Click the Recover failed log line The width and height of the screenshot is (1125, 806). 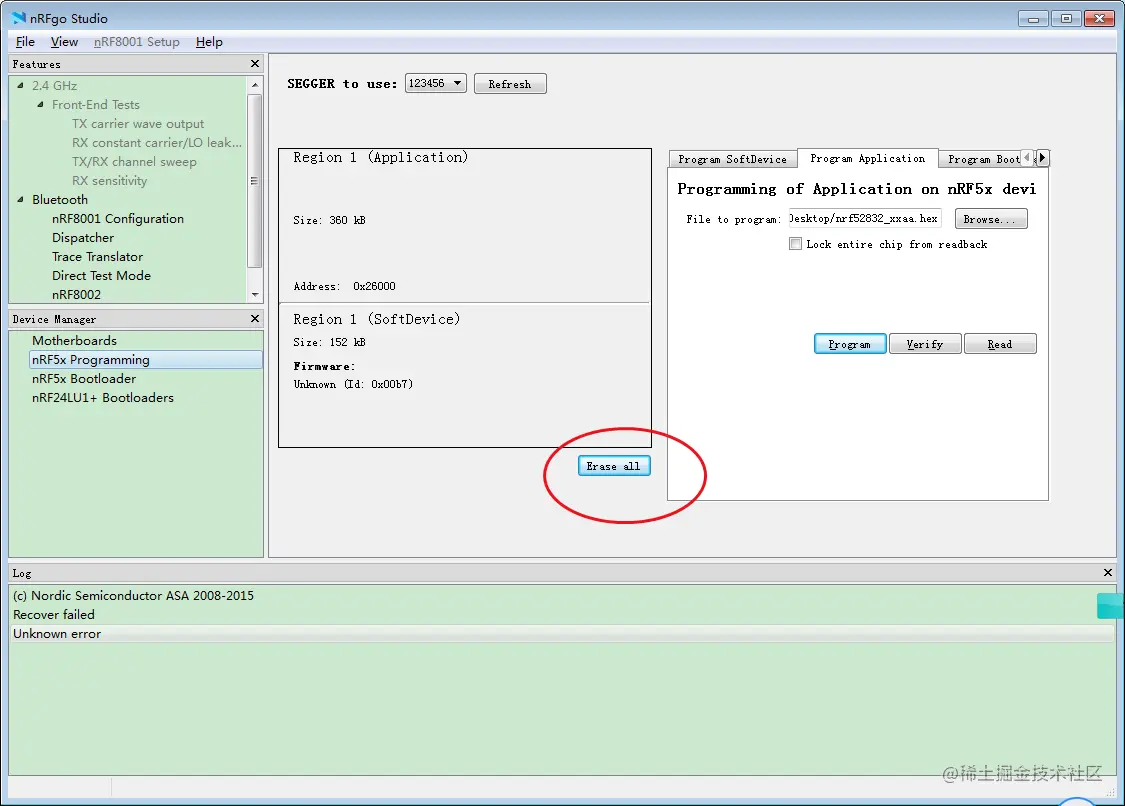pos(54,614)
